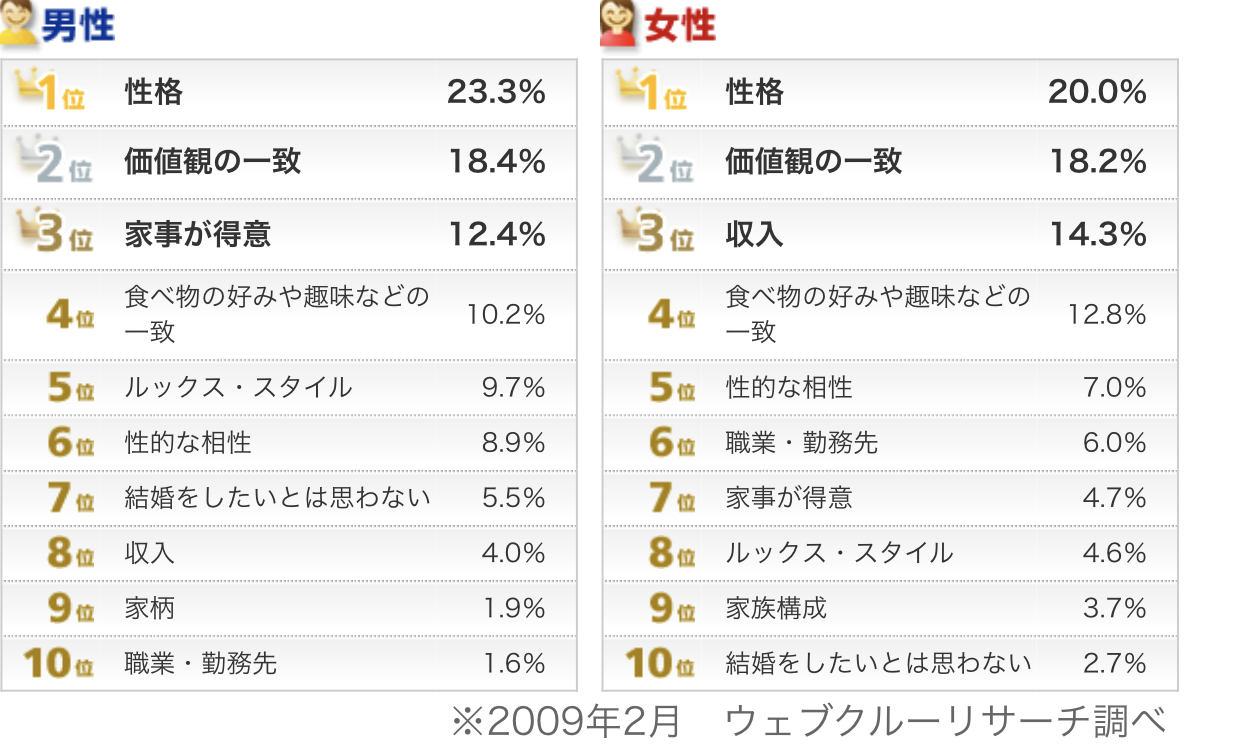This screenshot has width=1242, height=751.
Task: Click the gold crown 1位 icon in female table
Action: (x=652, y=92)
